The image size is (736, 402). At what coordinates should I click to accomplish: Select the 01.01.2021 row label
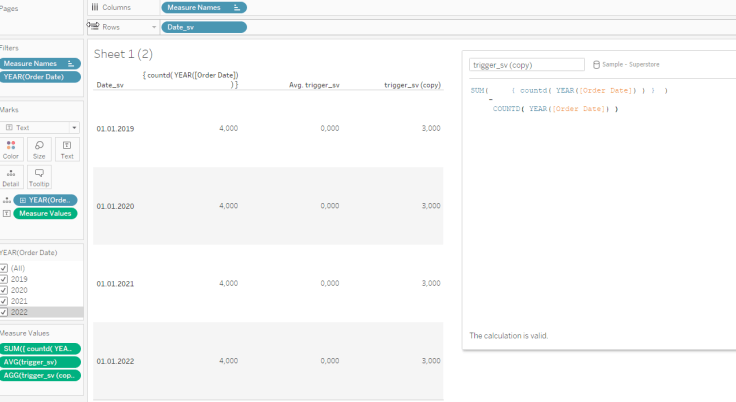(x=115, y=284)
